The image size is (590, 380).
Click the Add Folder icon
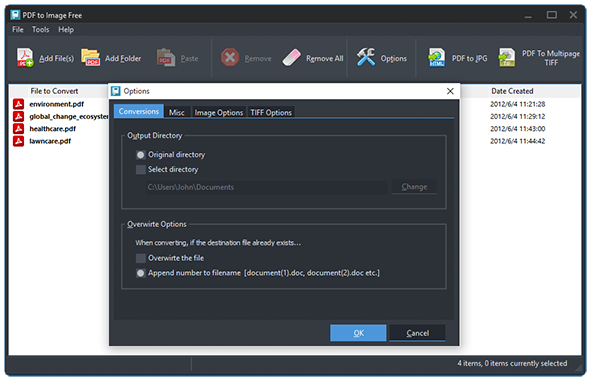click(90, 58)
